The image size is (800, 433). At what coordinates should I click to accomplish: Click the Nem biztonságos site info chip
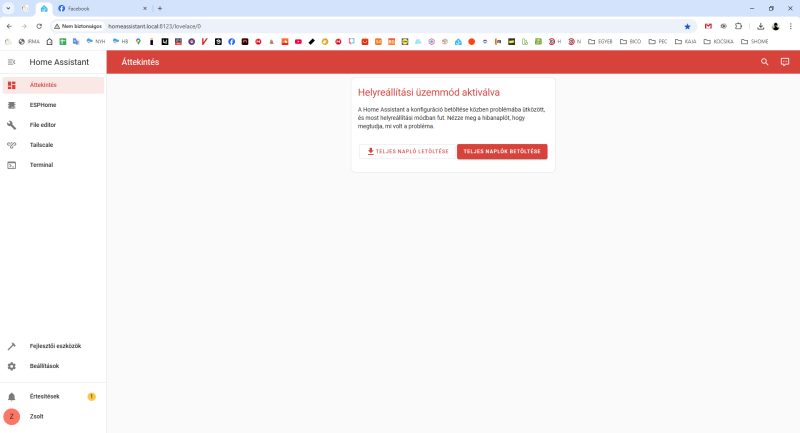click(78, 26)
